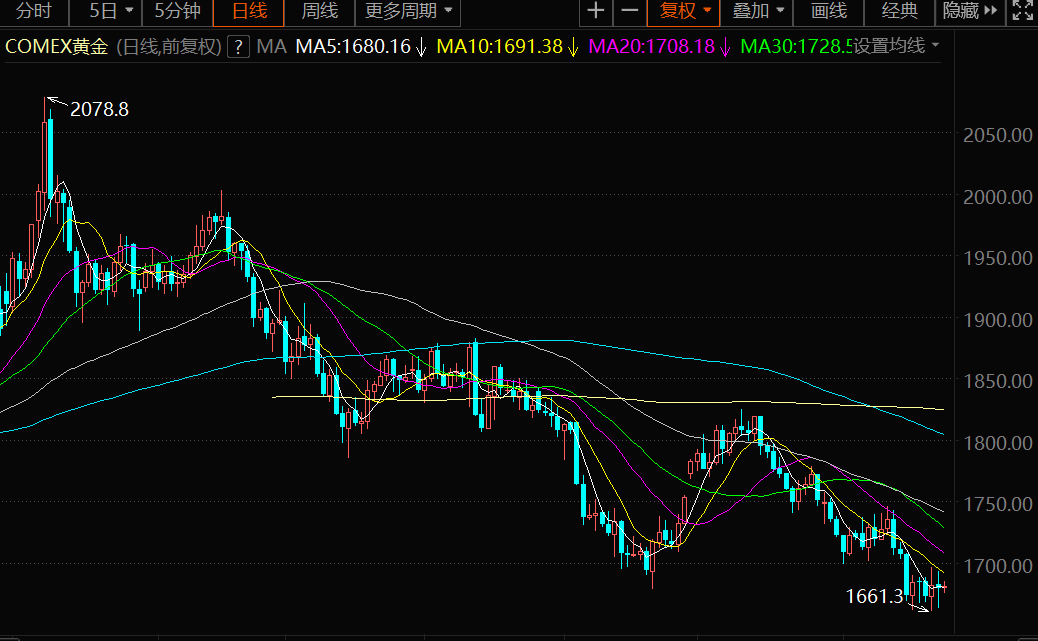Click the fullscreen expand icon
Image resolution: width=1038 pixels, height=641 pixels.
click(x=1022, y=11)
